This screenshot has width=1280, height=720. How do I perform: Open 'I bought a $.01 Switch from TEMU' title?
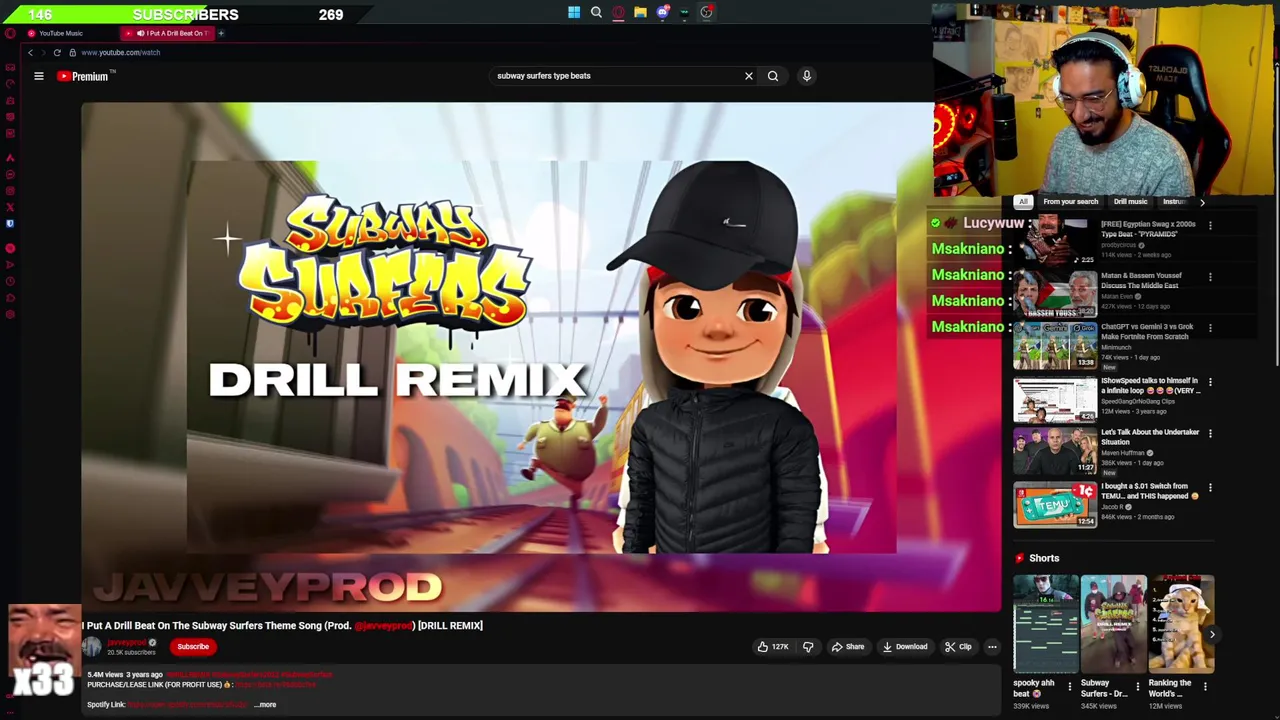pyautogui.click(x=1149, y=491)
